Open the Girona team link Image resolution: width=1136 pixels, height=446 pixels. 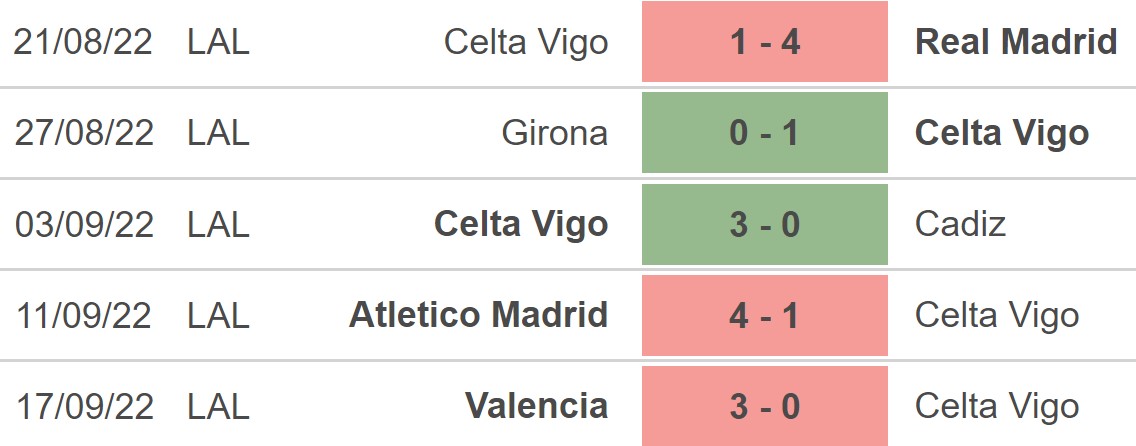click(555, 133)
